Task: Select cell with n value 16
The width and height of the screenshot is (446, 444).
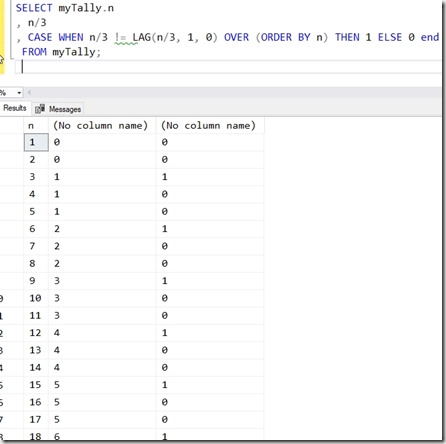Action: pos(36,402)
